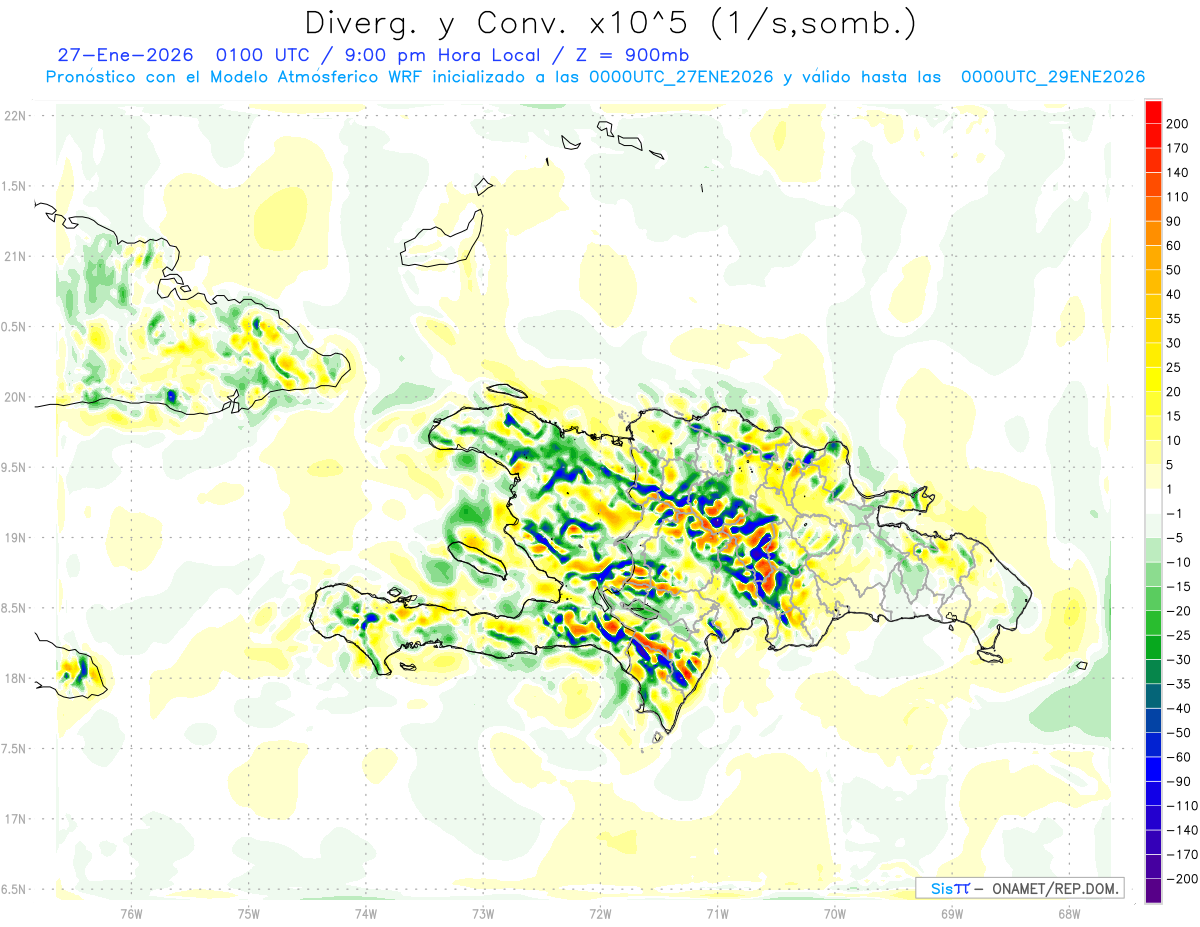Screen dimensions: 1200x927
Task: Click the '-200' scale value
Action: pyautogui.click(x=1182, y=879)
